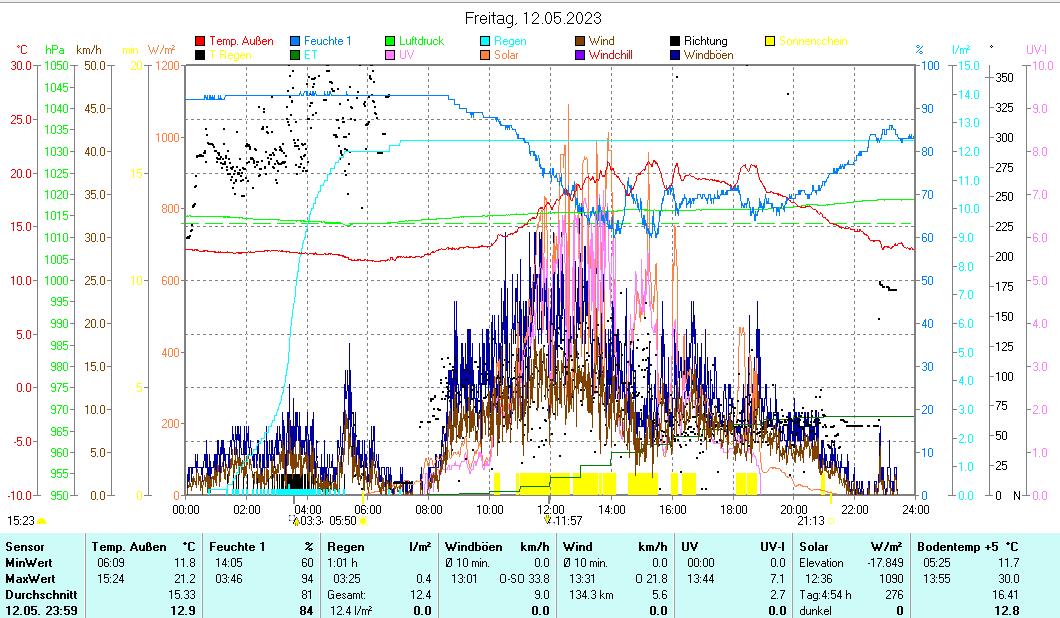This screenshot has width=1060, height=618.
Task: Click the red Temp. Außen legend swatch
Action: pyautogui.click(x=201, y=41)
